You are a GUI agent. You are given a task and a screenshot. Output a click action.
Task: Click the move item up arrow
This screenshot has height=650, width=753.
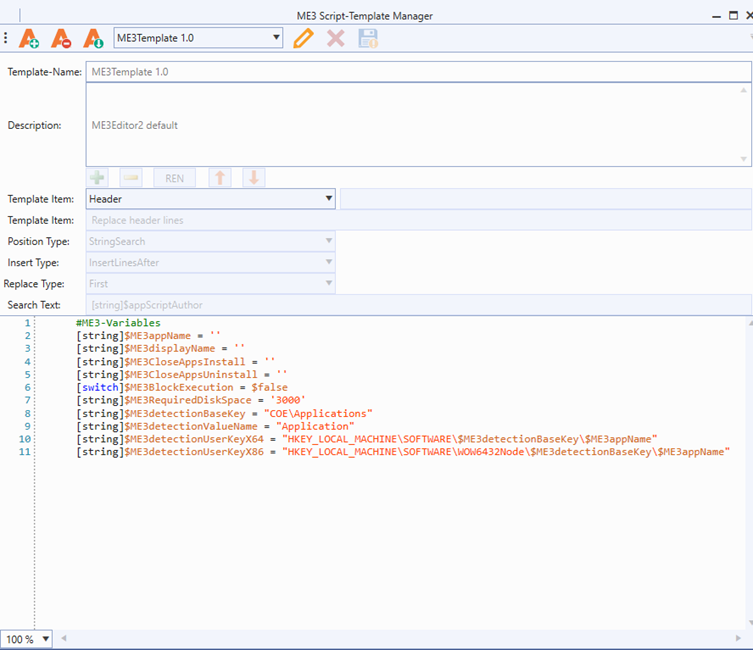coord(220,178)
